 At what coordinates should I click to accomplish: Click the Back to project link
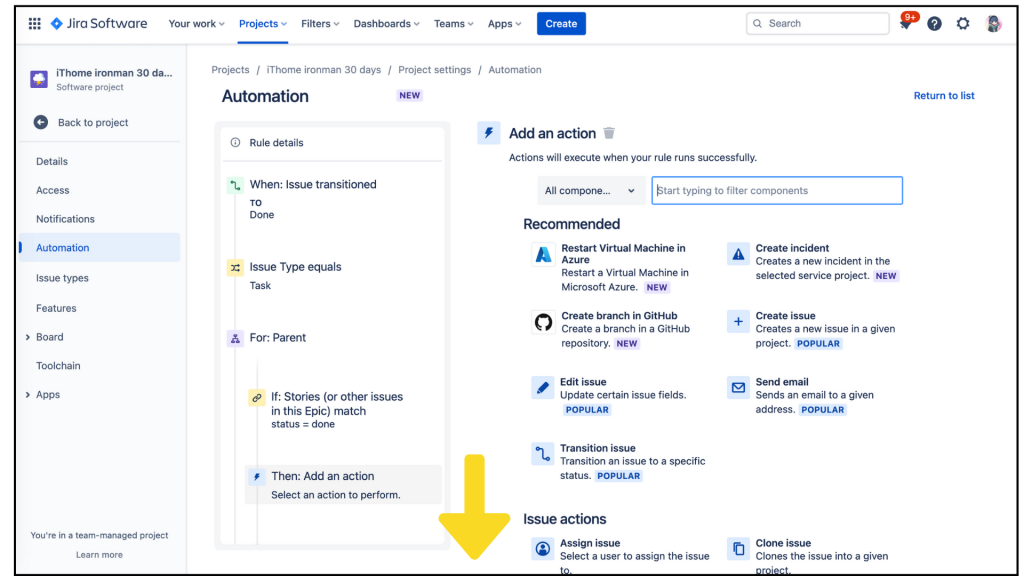(93, 122)
